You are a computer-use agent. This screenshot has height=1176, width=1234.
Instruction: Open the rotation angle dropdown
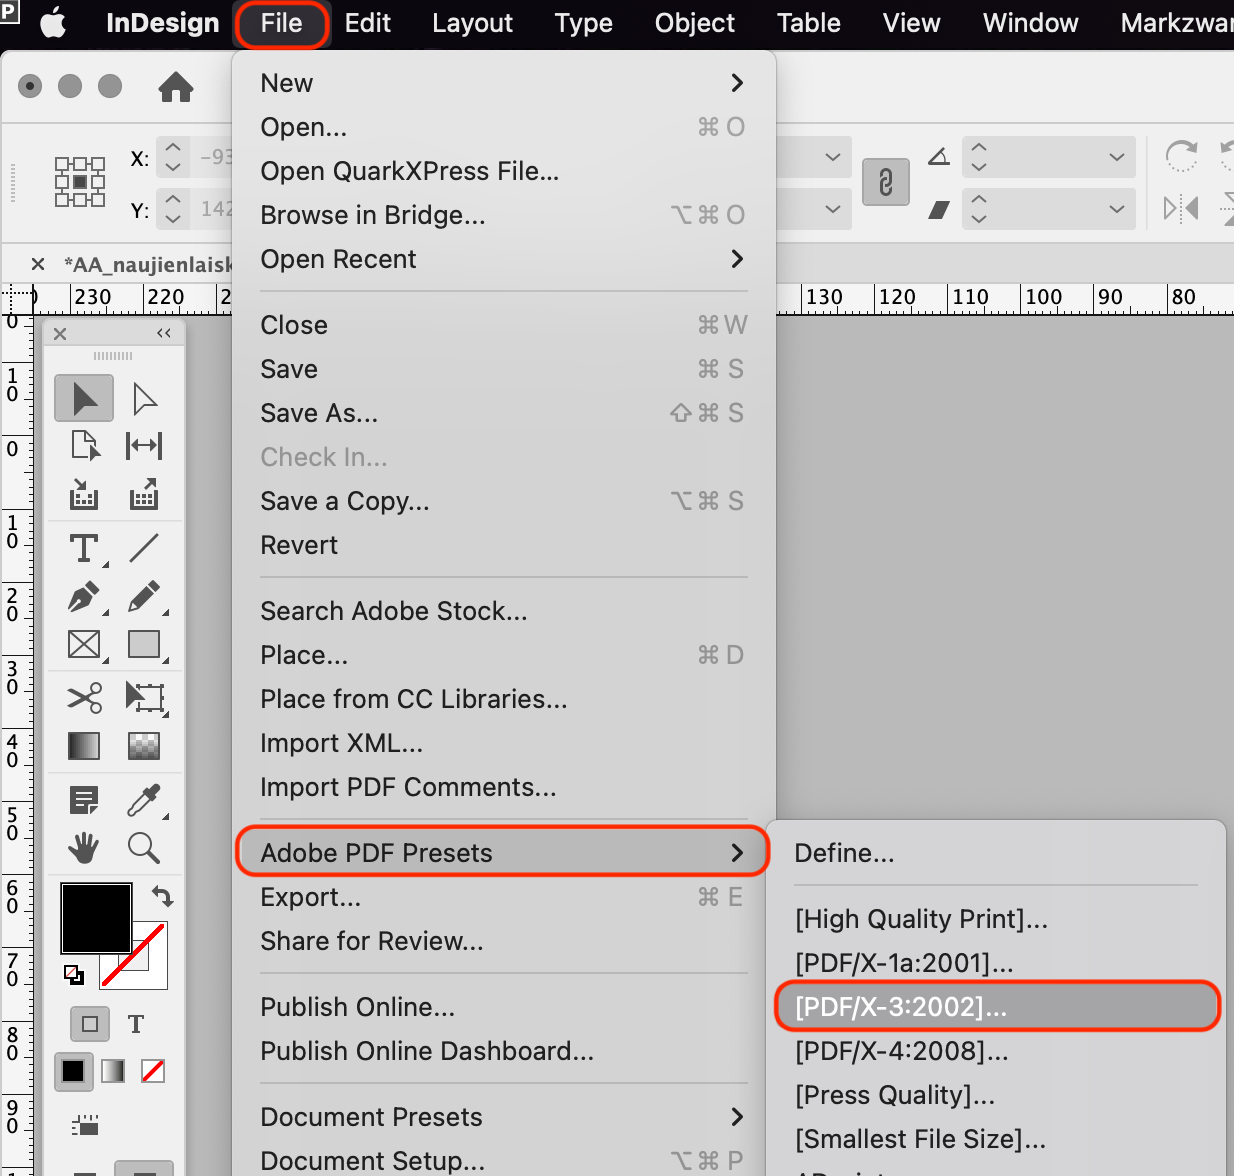1116,157
